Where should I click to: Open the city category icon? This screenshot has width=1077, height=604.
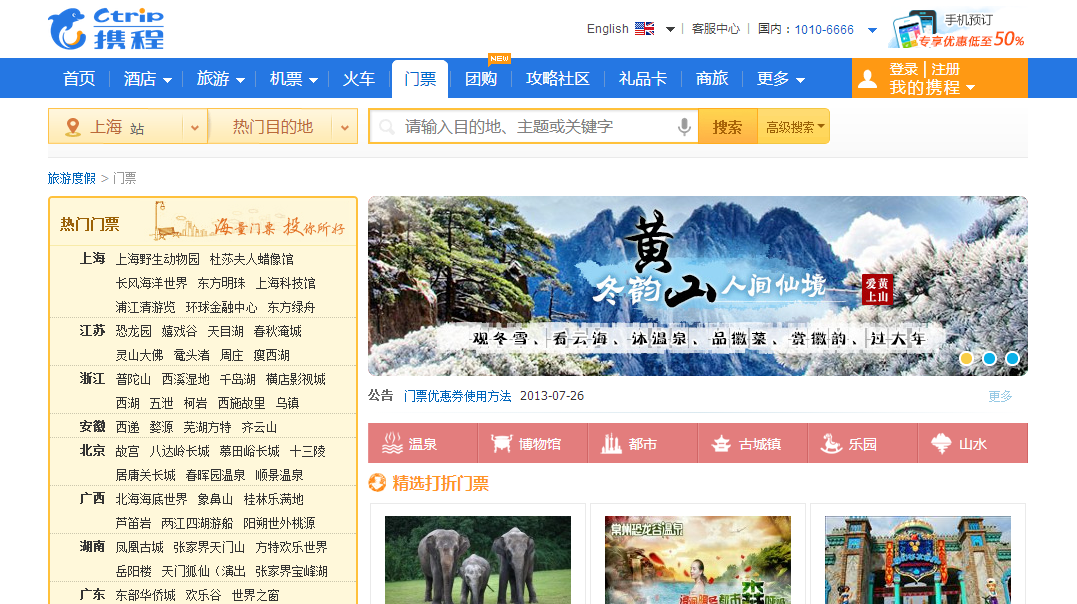click(612, 444)
